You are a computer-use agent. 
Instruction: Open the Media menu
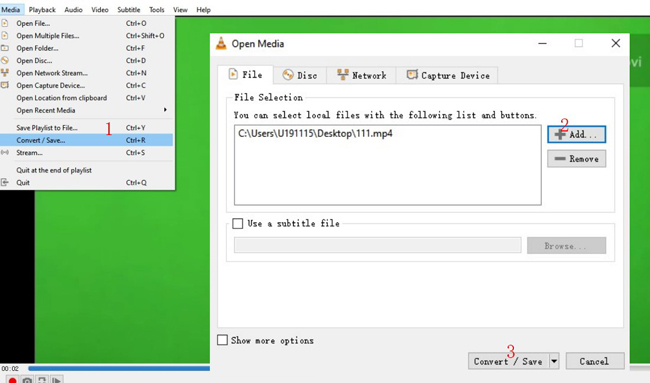tap(11, 10)
